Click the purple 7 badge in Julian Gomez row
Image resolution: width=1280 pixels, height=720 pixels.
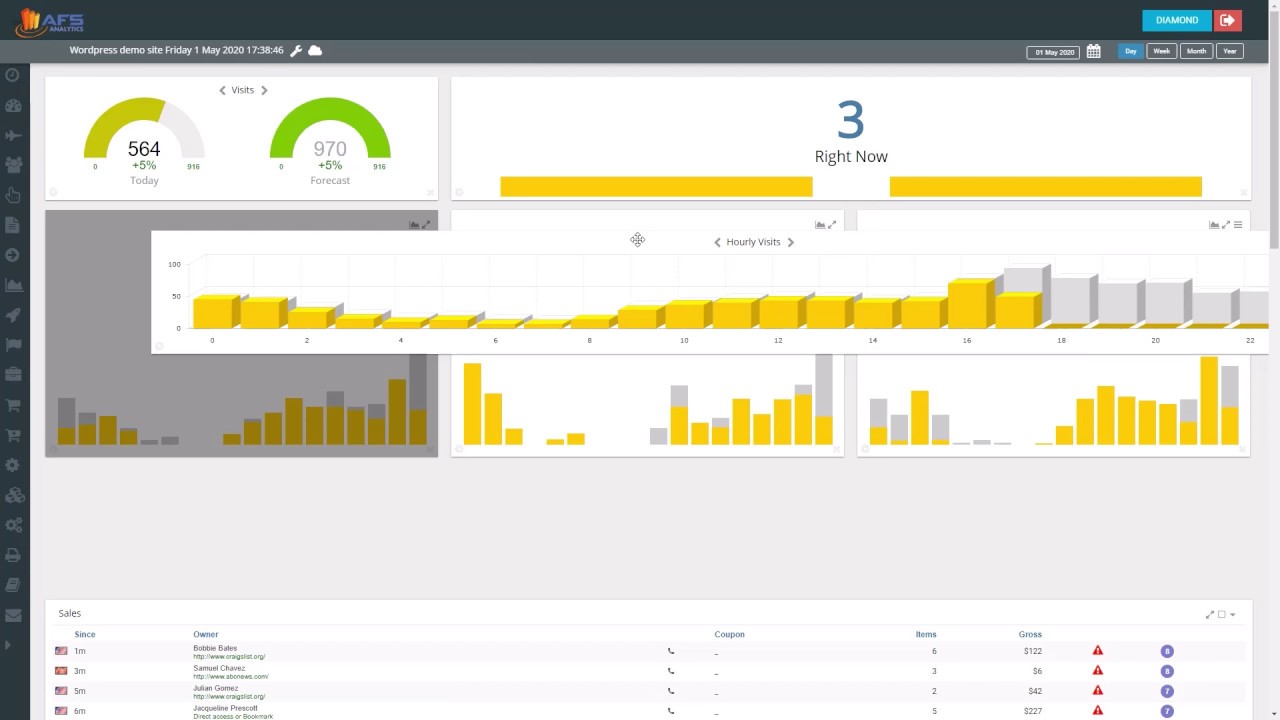click(1167, 691)
